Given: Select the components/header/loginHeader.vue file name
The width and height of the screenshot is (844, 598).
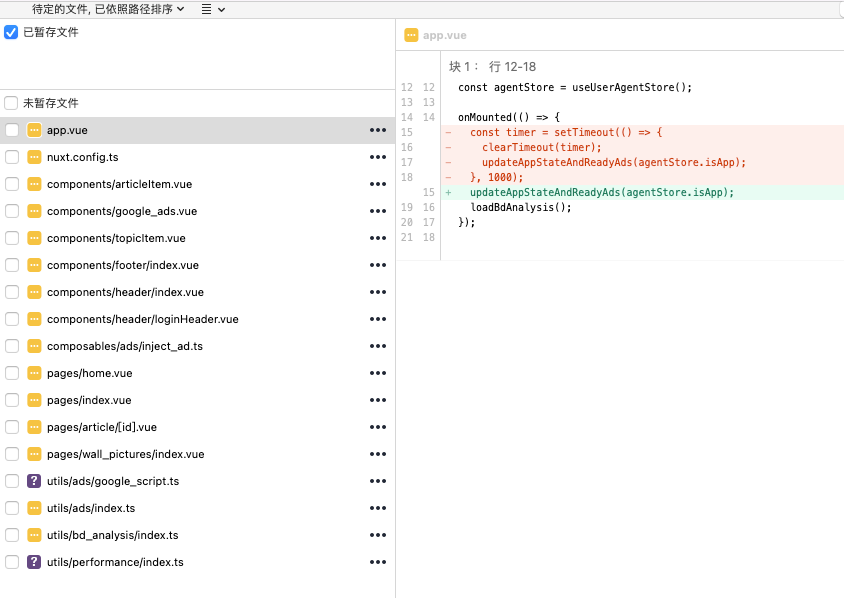Looking at the screenshot, I should [x=143, y=319].
